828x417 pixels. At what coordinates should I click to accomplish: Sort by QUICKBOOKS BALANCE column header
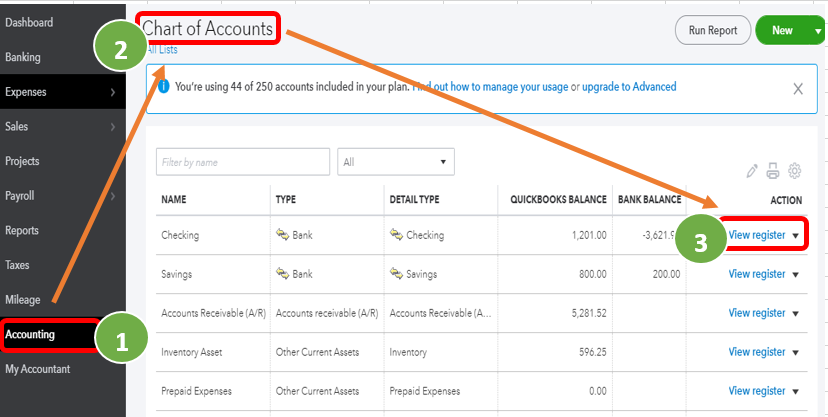coord(558,200)
